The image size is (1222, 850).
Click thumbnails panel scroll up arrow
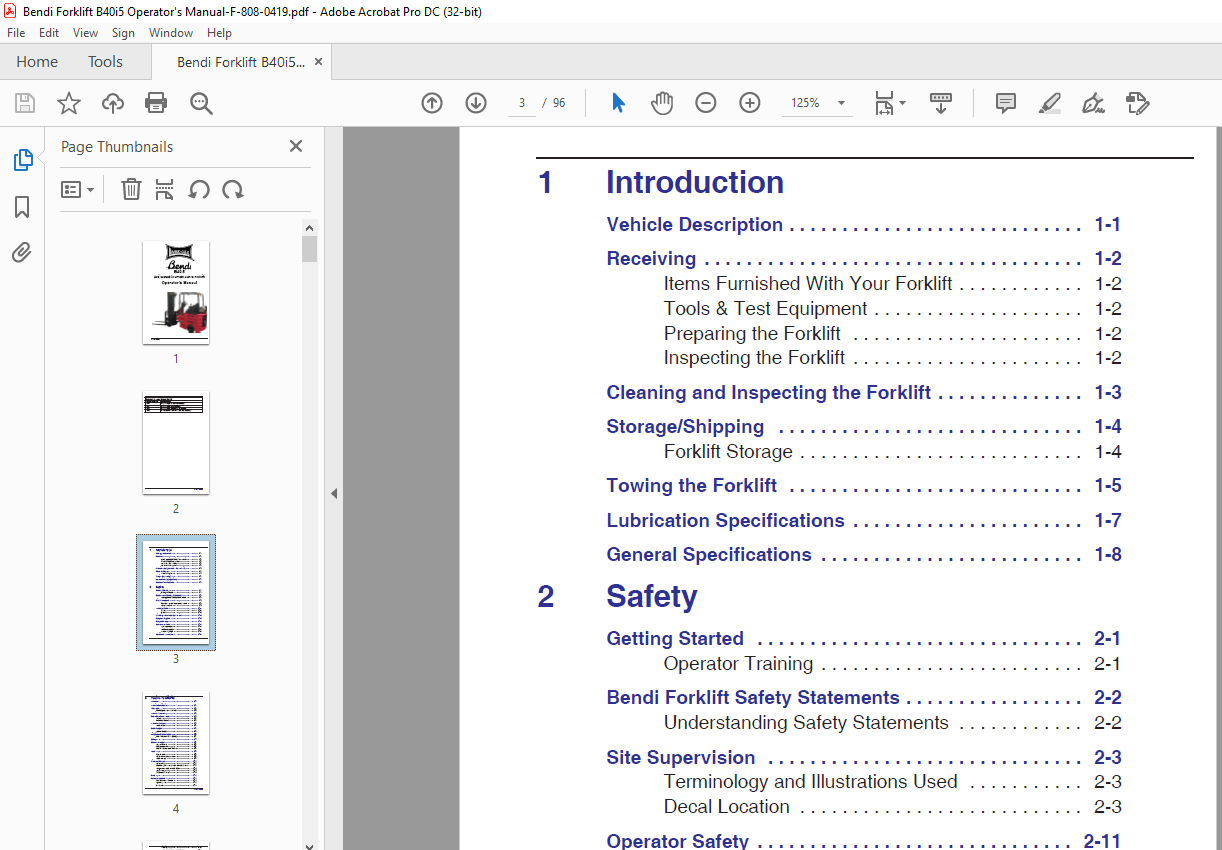point(310,228)
